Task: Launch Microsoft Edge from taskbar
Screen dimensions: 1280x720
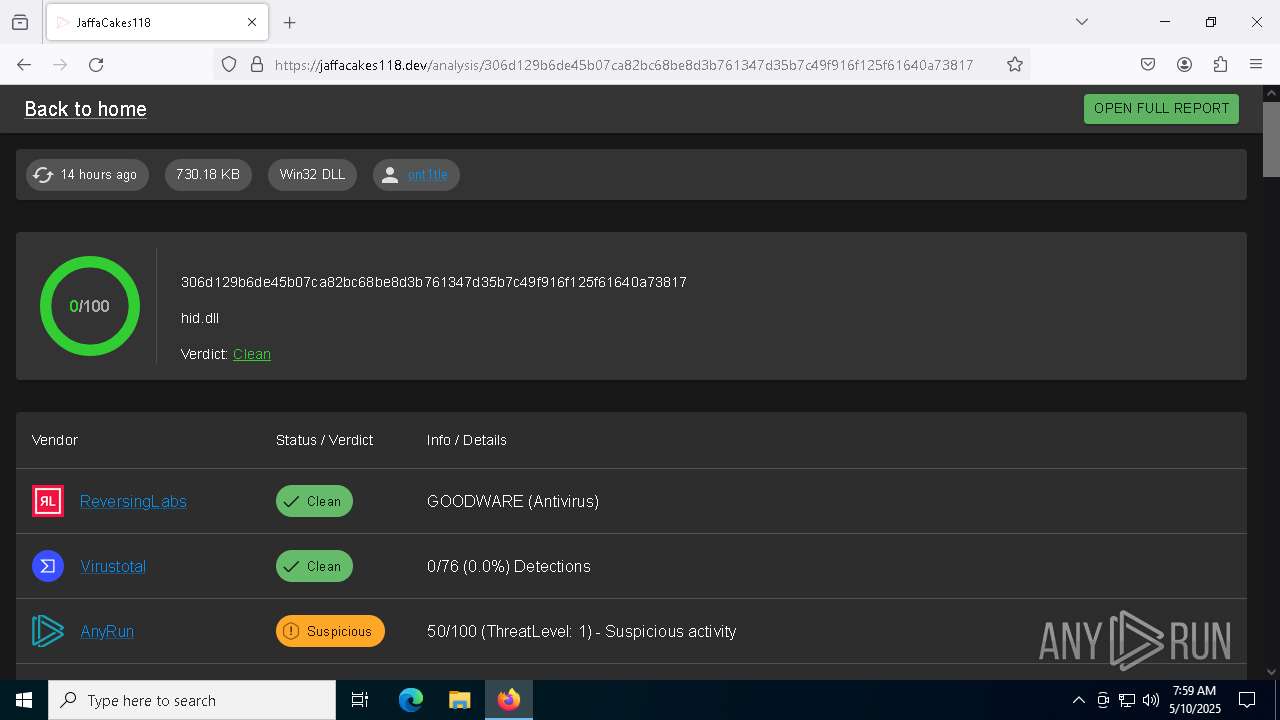Action: coord(411,700)
